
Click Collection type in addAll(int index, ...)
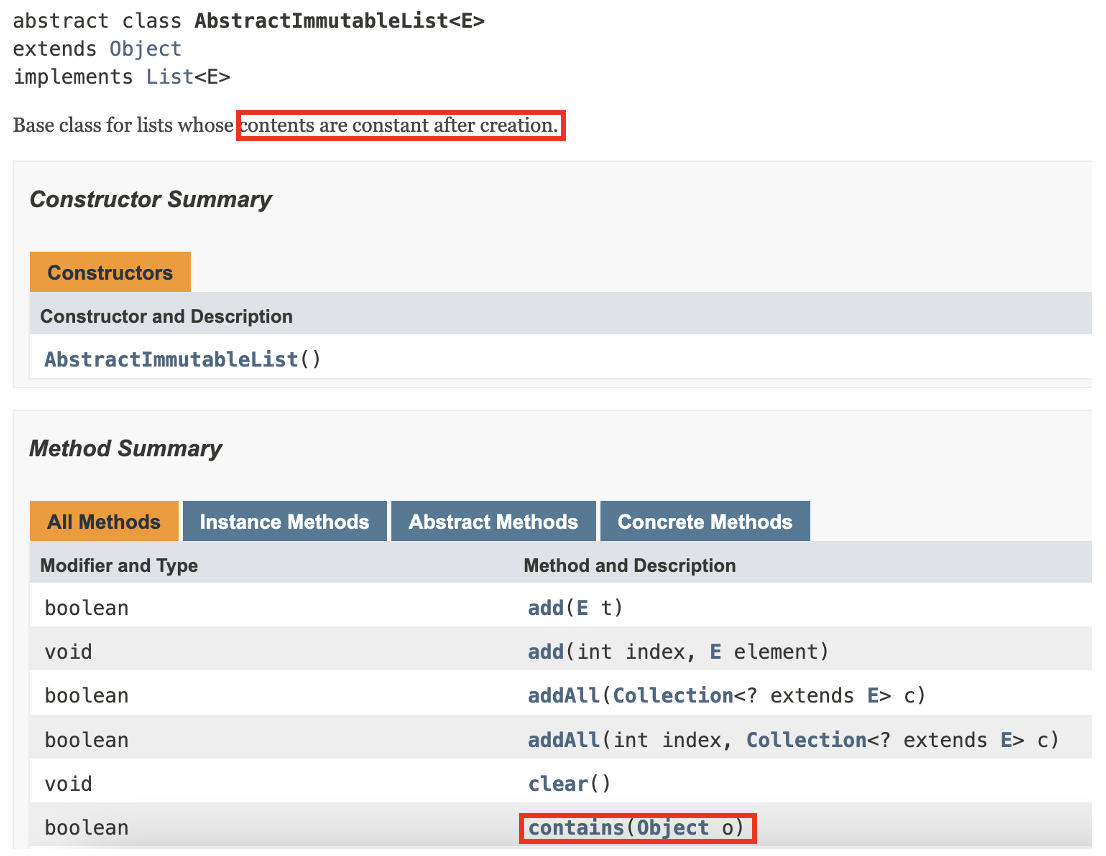coord(806,740)
